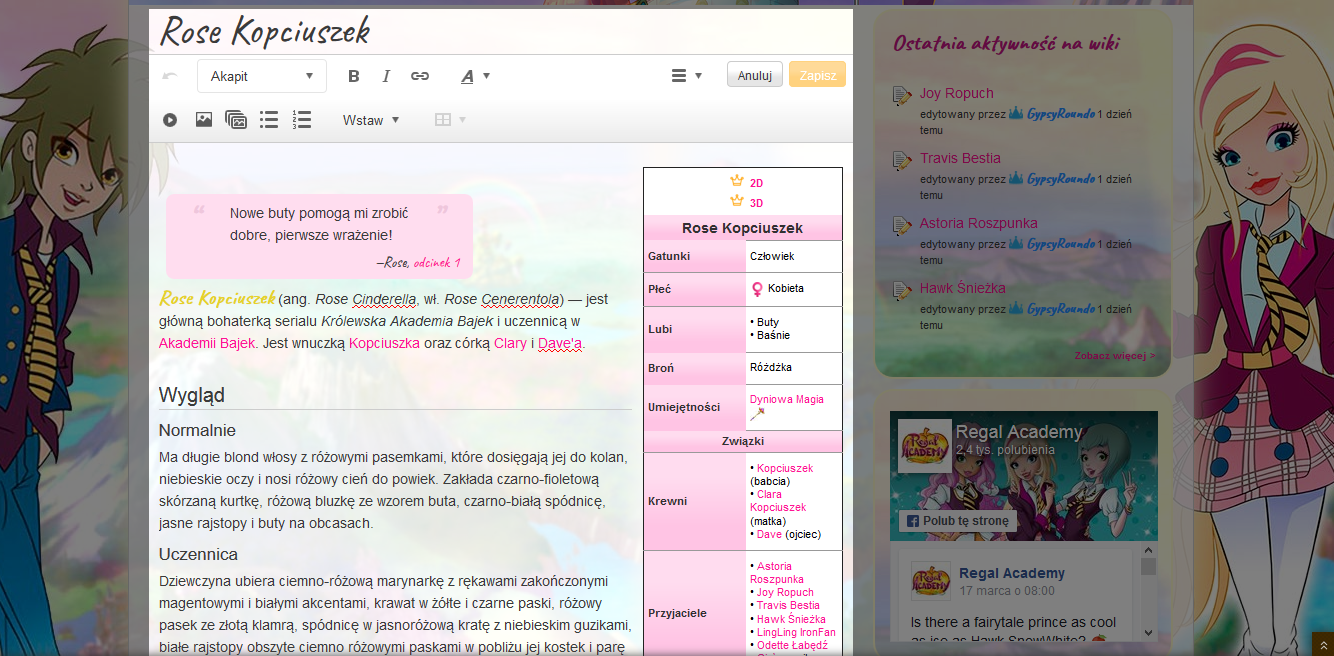
Task: Follow the odcinek 1 link in the quote
Action: point(437,262)
